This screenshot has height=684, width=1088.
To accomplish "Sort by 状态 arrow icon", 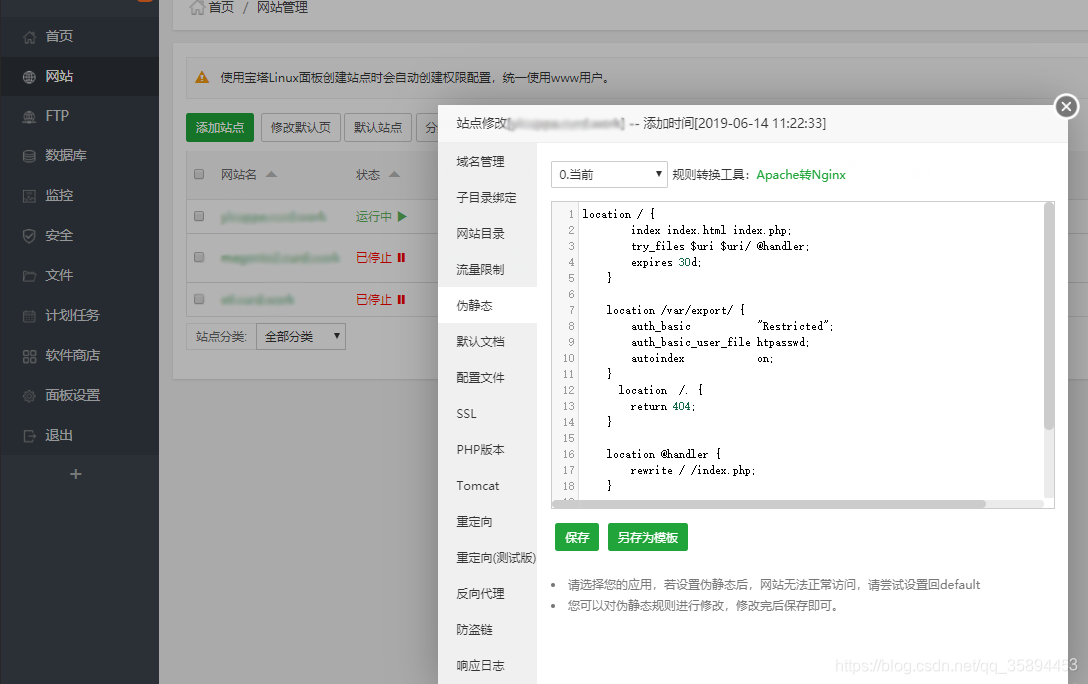I will click(394, 174).
